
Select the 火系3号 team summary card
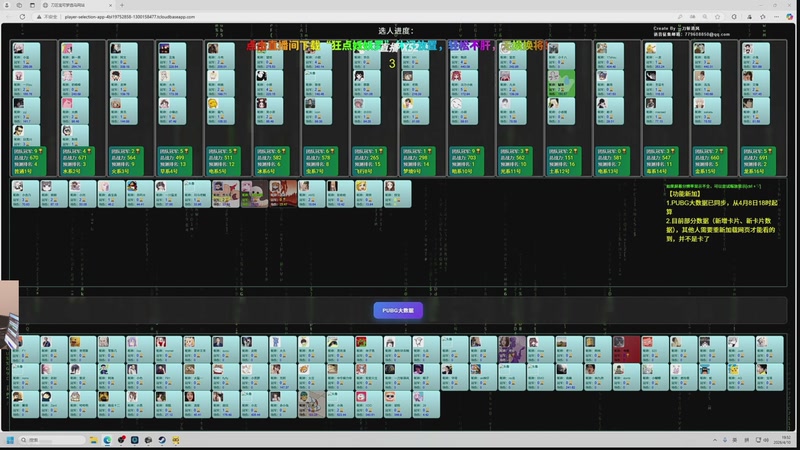pos(126,161)
